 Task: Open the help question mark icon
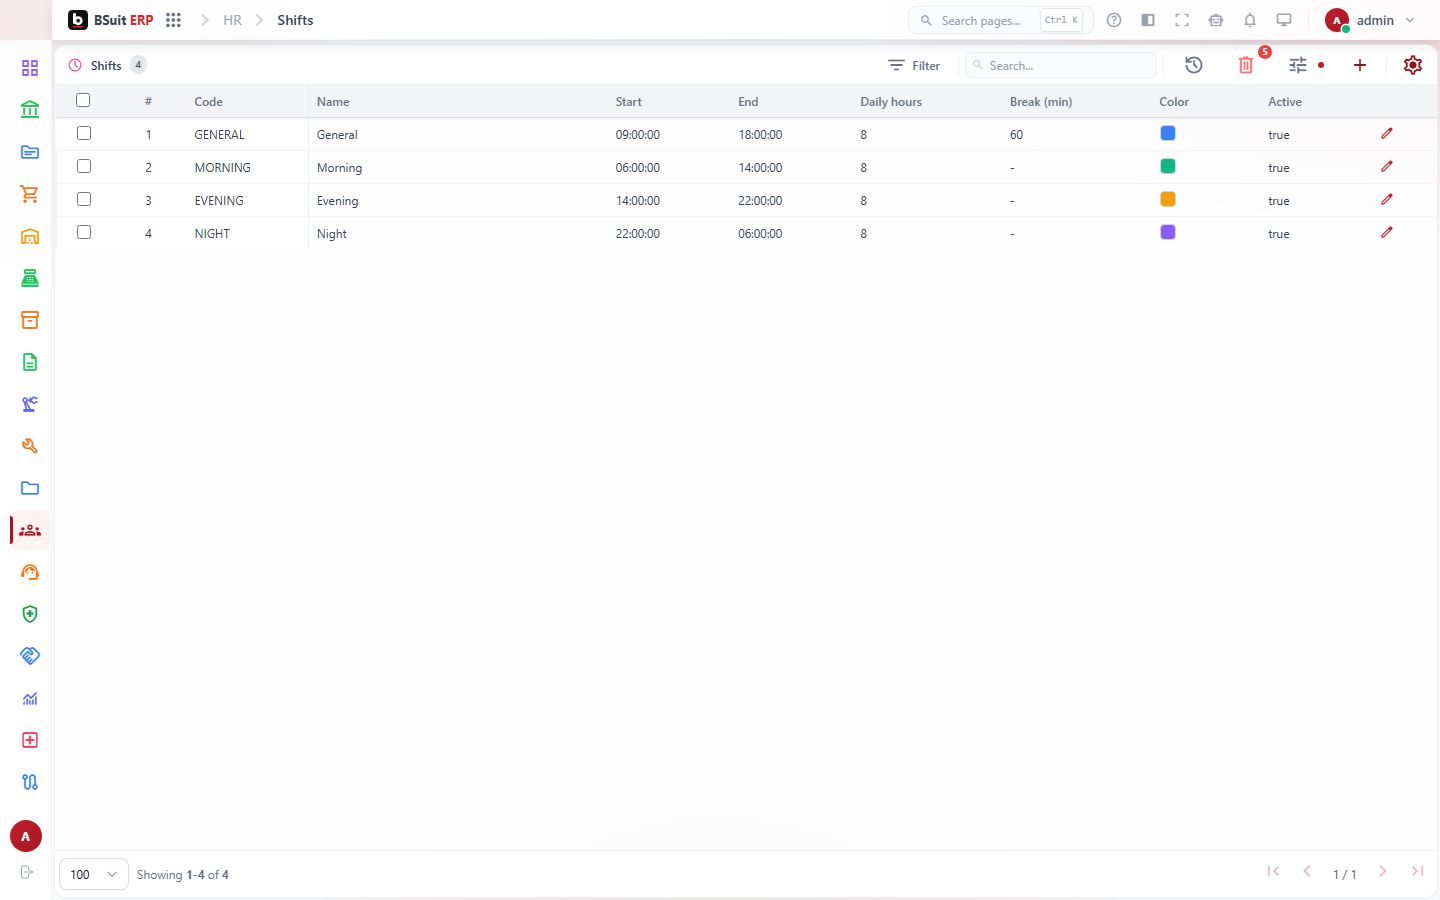click(1114, 20)
